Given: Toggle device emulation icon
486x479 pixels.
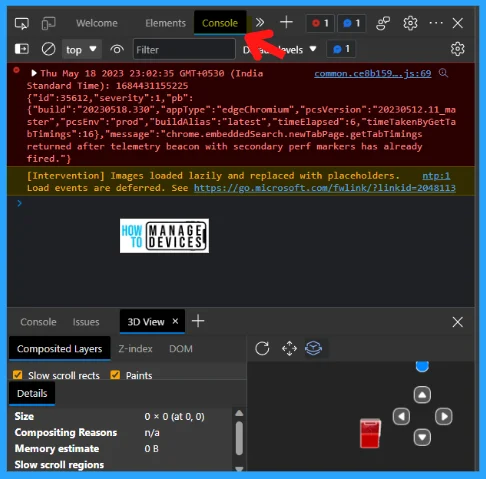Looking at the screenshot, I should click(x=49, y=23).
